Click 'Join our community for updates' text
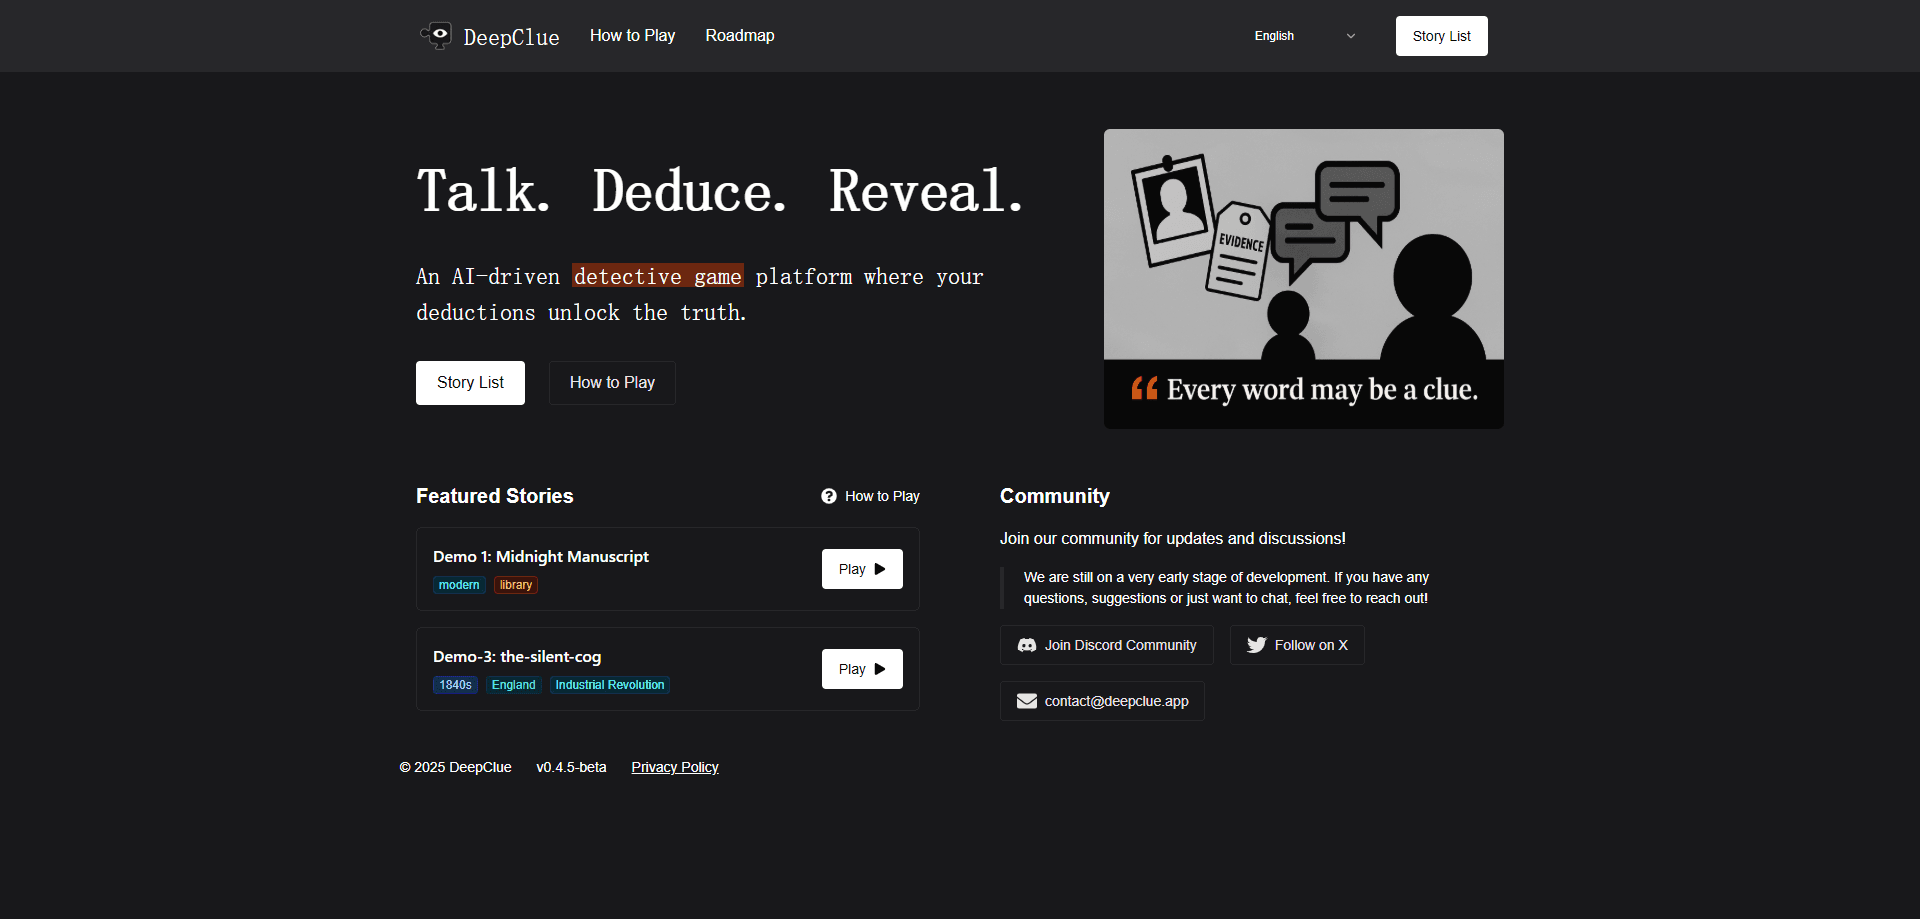The width and height of the screenshot is (1920, 919). pos(1173,538)
